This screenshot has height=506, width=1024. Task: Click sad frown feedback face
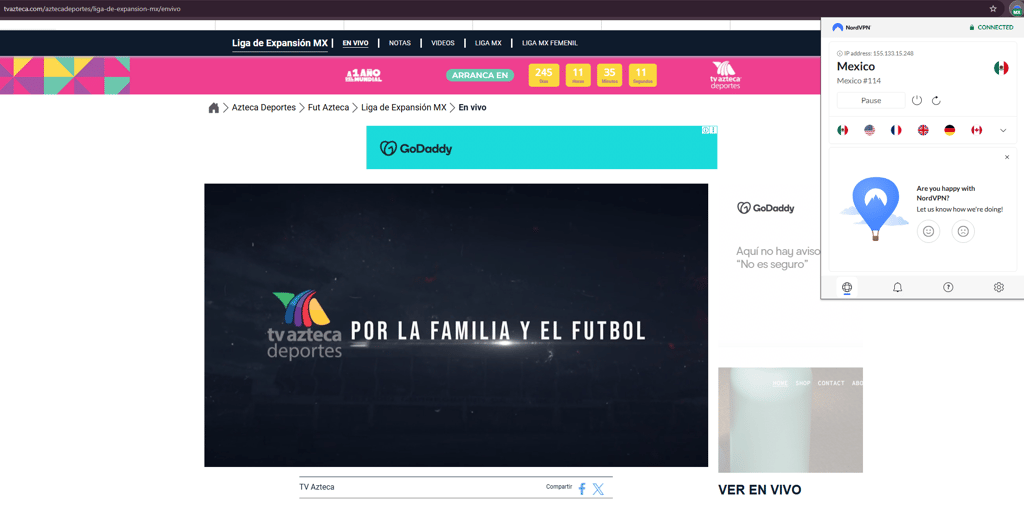(x=963, y=231)
